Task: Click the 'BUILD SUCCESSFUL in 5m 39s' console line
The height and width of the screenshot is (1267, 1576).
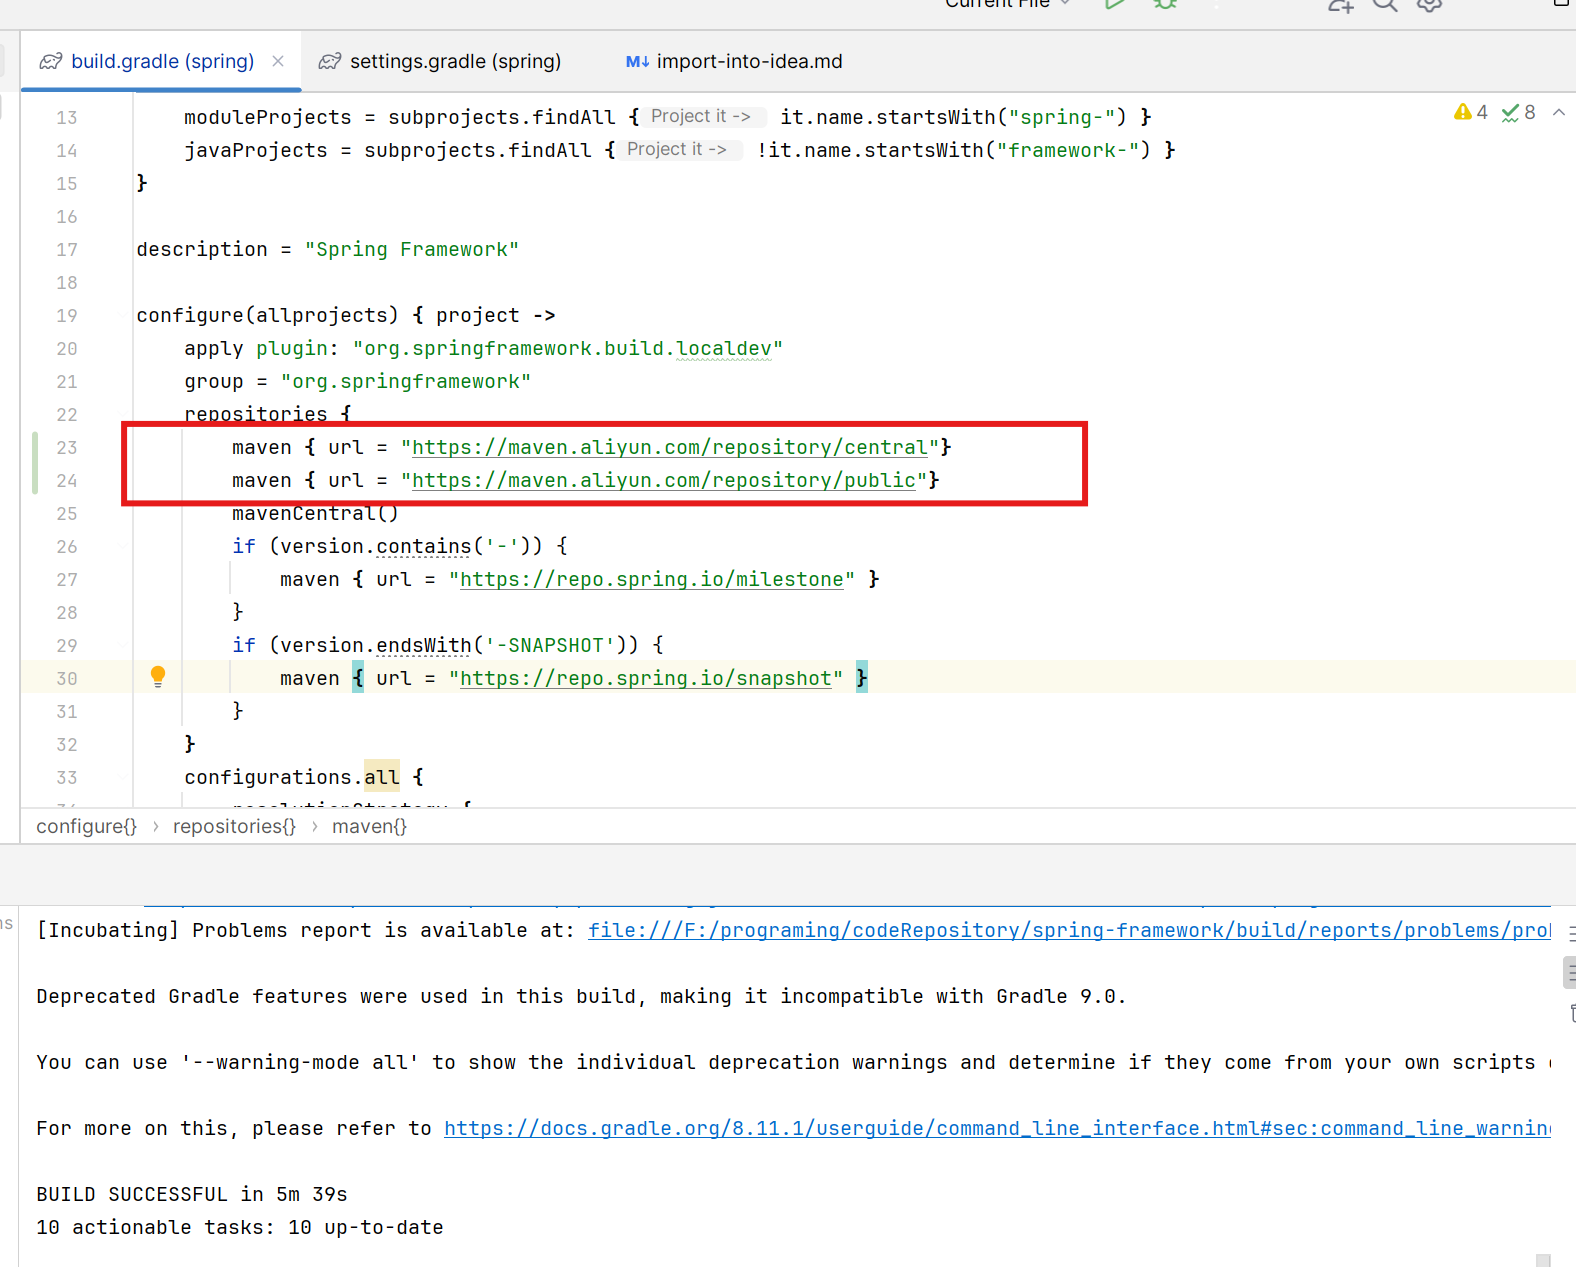Action: pos(192,1194)
